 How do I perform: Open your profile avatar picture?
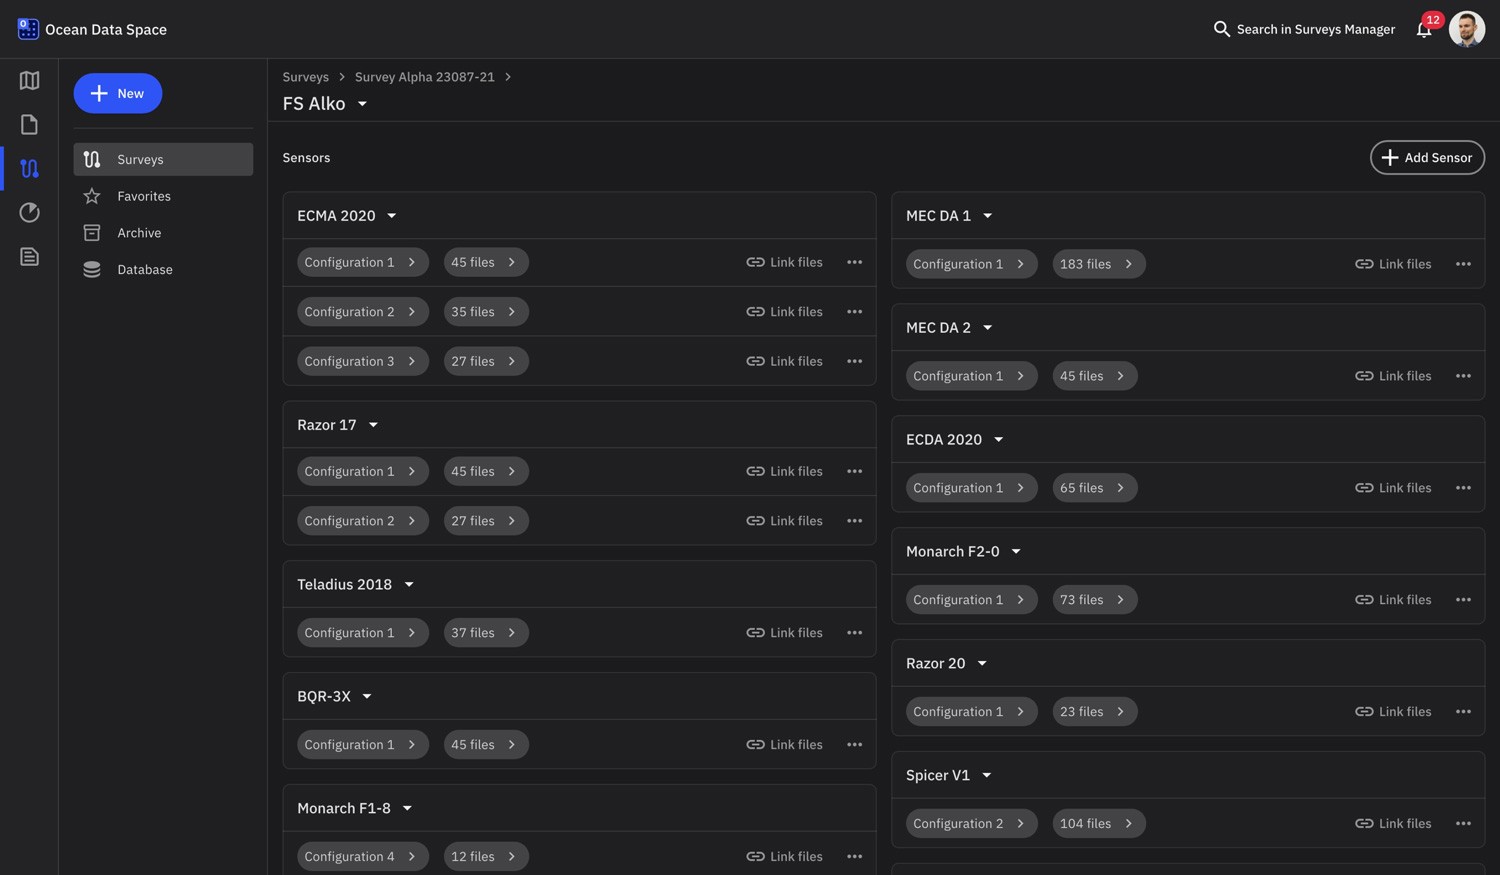tap(1466, 29)
